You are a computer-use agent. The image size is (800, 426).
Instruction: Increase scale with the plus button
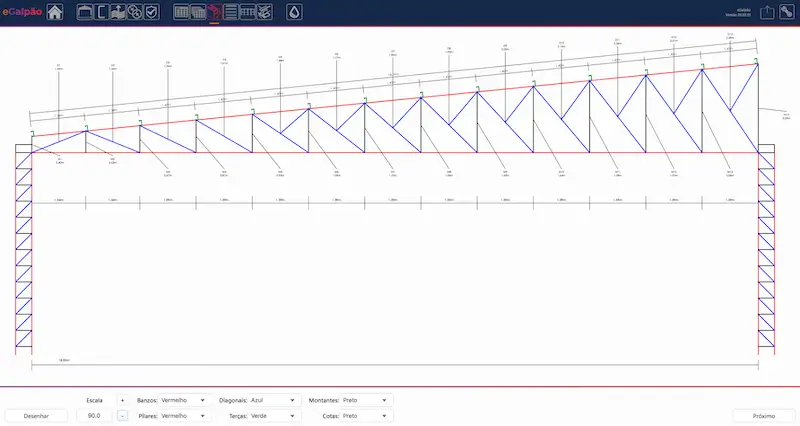click(x=122, y=400)
